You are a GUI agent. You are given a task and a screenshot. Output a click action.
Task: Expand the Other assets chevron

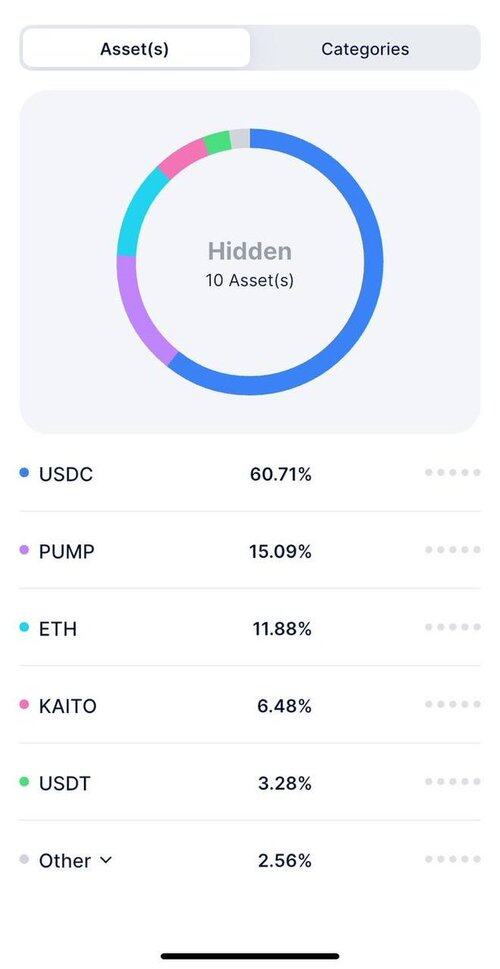106,860
